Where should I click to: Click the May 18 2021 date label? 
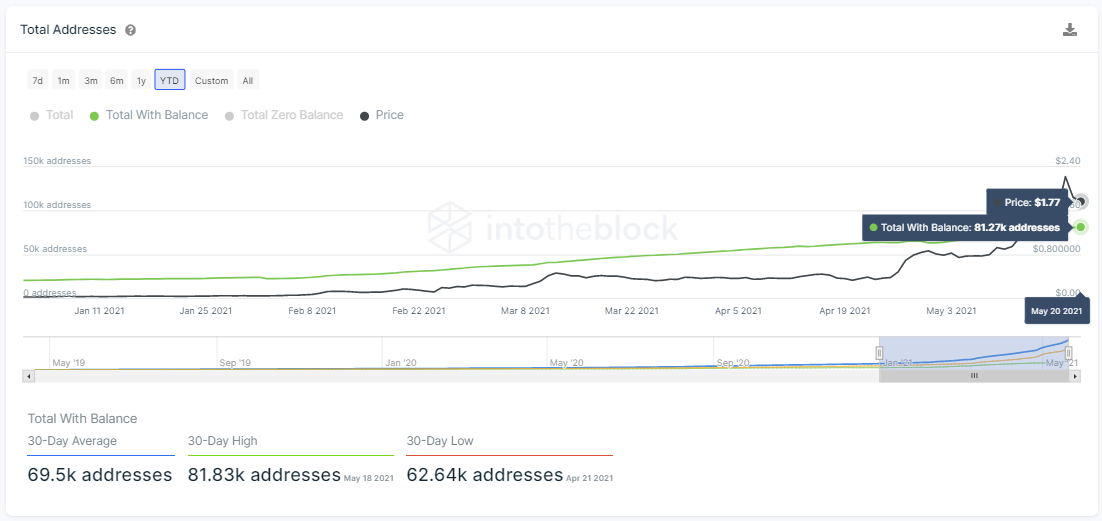click(368, 478)
